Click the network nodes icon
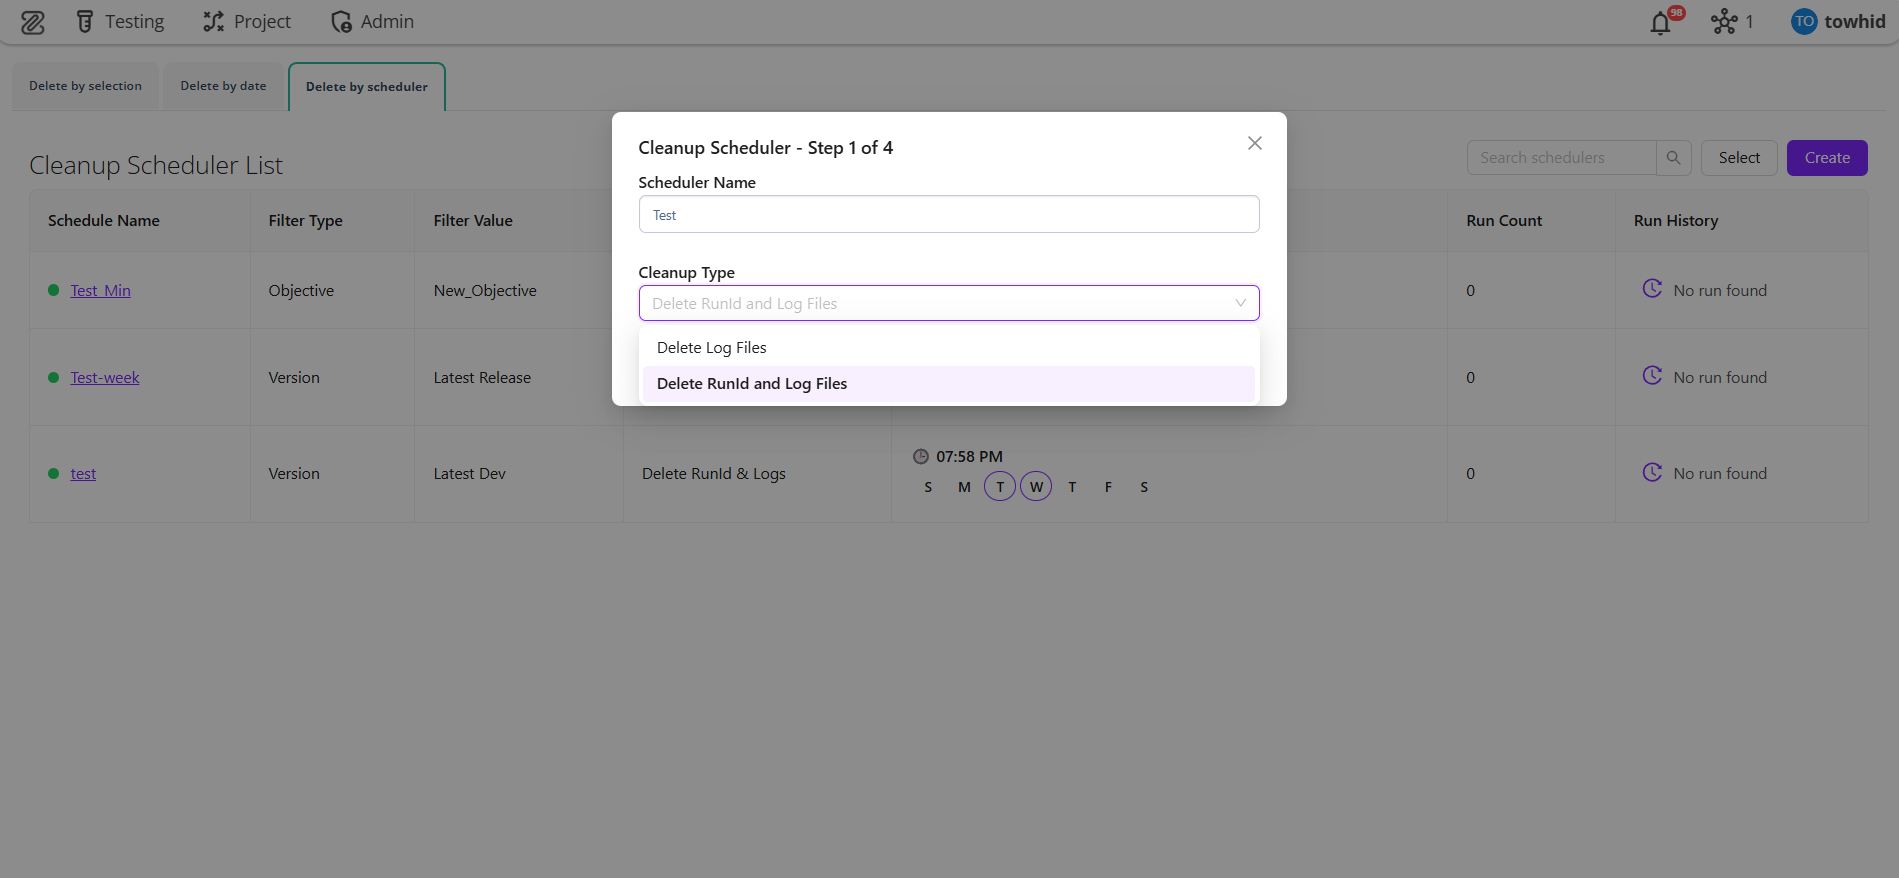 tap(1724, 22)
